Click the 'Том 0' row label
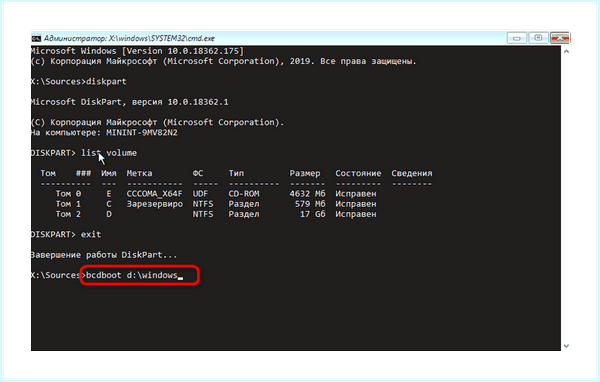Viewport: 600px width, 382px height. coord(68,194)
